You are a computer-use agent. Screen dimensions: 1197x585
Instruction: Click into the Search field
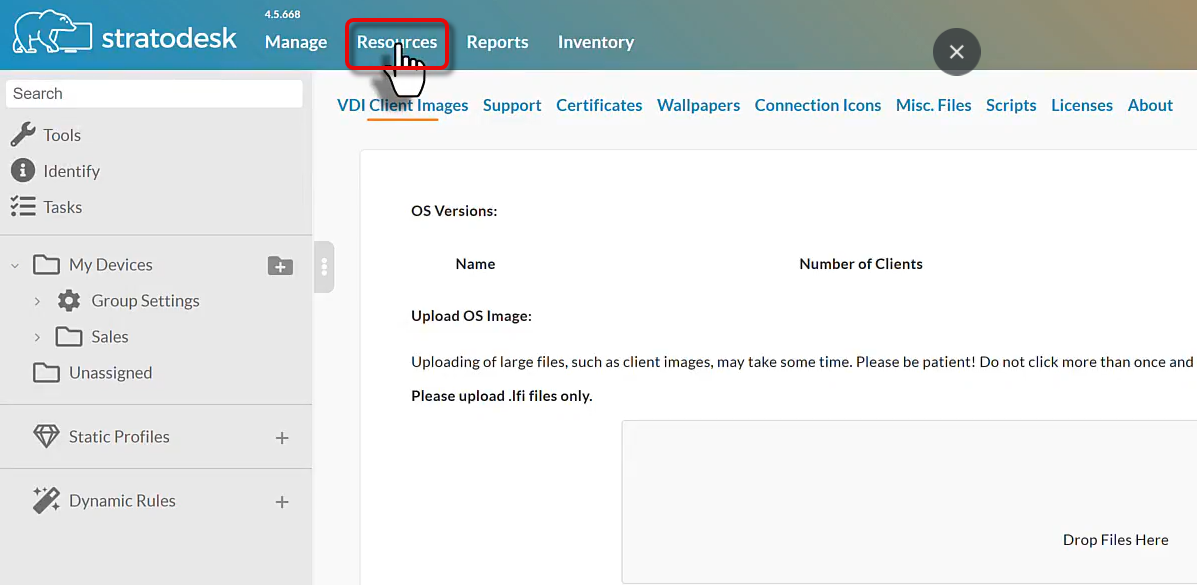click(155, 94)
